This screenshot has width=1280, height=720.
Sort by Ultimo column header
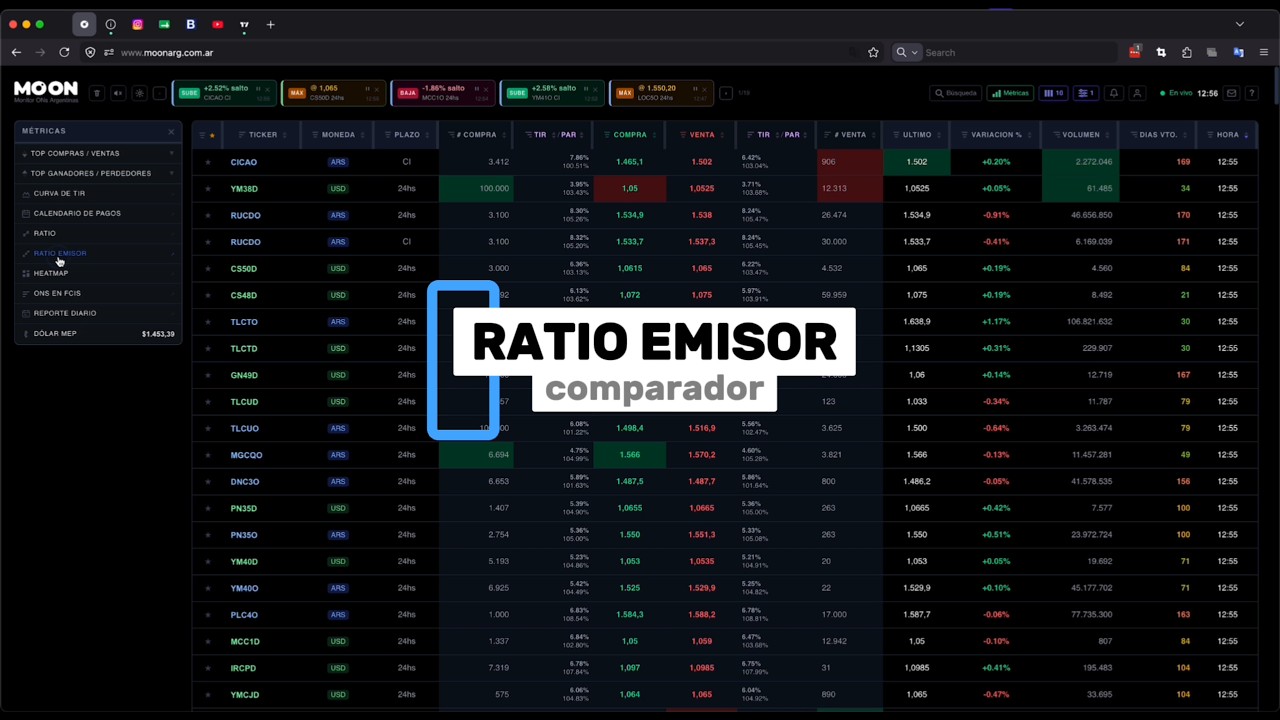tap(917, 134)
